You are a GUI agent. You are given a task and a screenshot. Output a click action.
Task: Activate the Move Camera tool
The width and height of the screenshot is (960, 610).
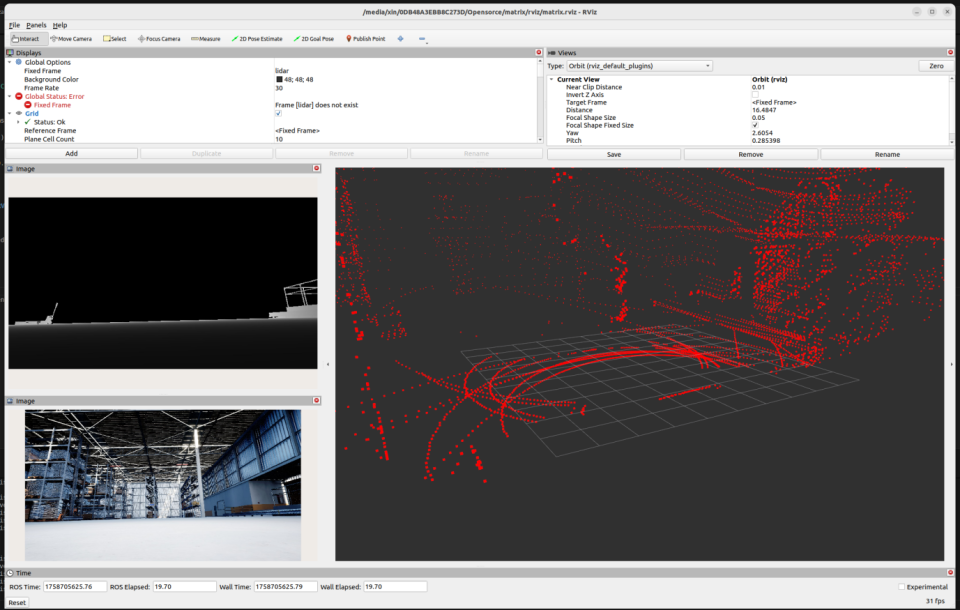(x=70, y=39)
